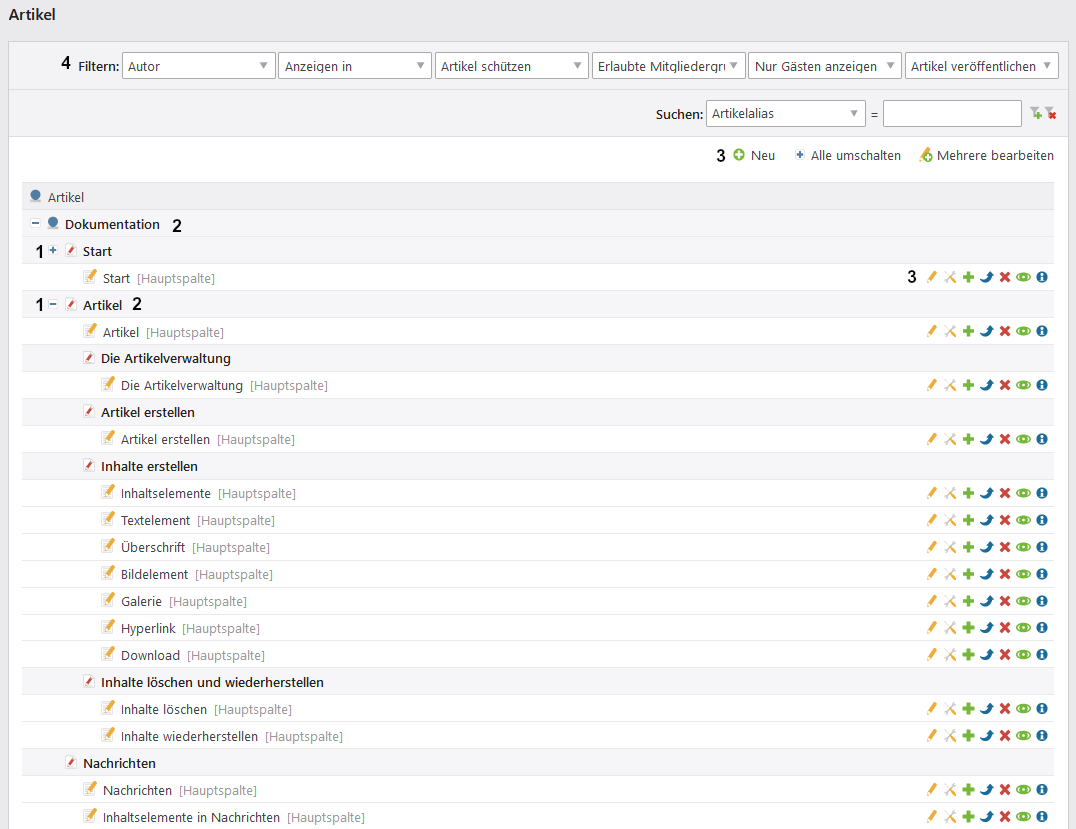The image size is (1076, 829).
Task: Click the search text input field
Action: [x=951, y=114]
